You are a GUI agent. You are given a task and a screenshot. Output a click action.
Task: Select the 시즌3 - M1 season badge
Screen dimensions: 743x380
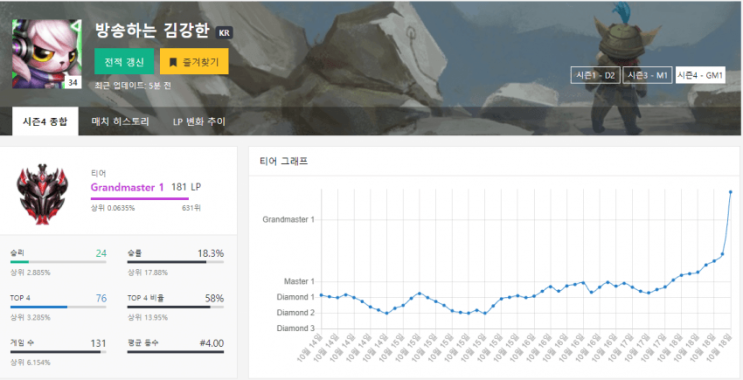[x=647, y=75]
